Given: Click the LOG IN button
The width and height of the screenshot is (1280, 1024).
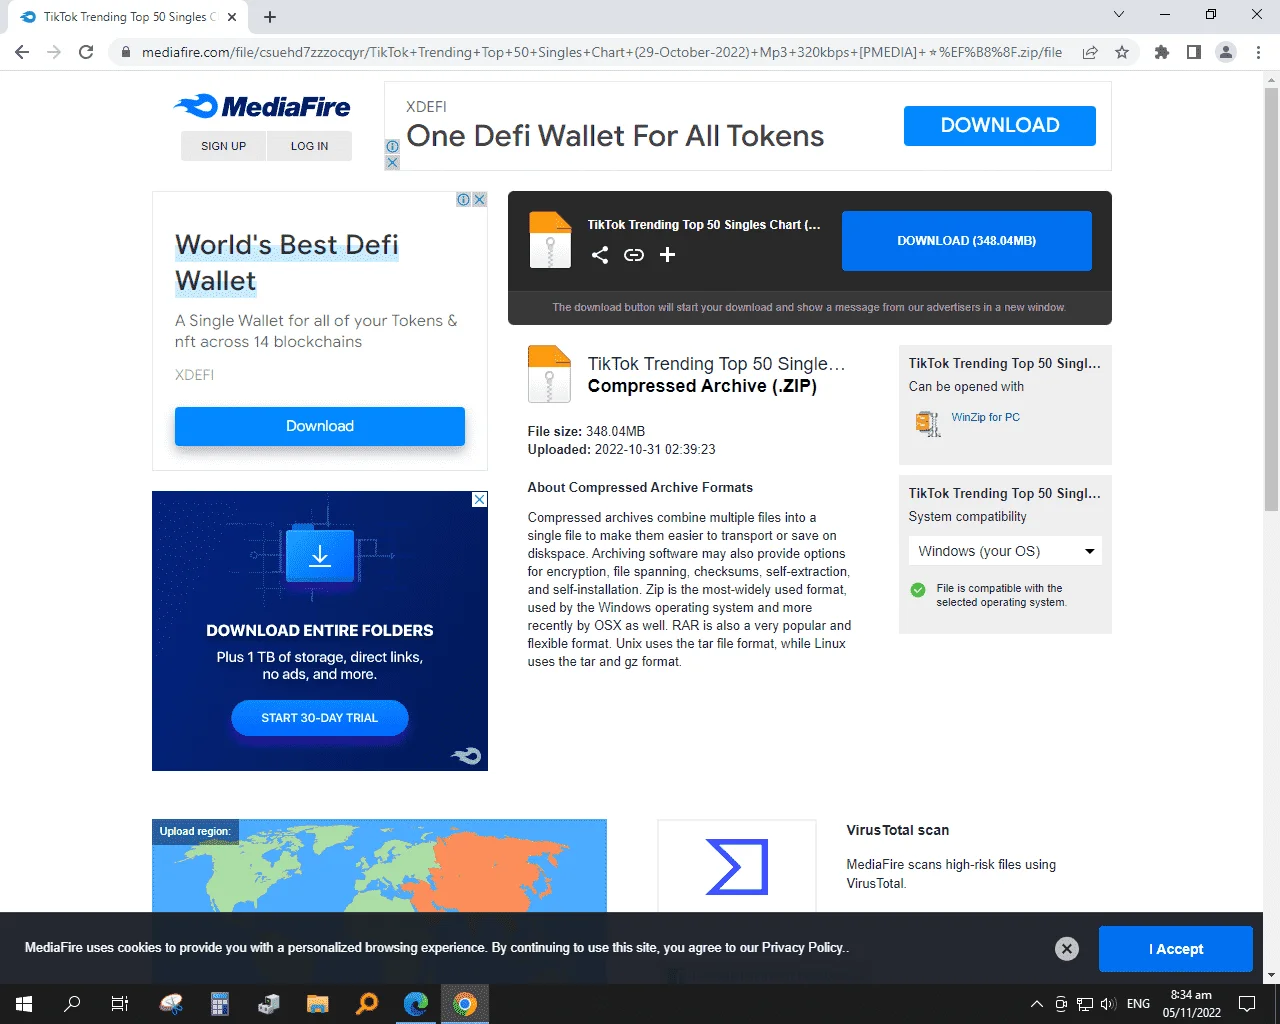Looking at the screenshot, I should coord(309,146).
